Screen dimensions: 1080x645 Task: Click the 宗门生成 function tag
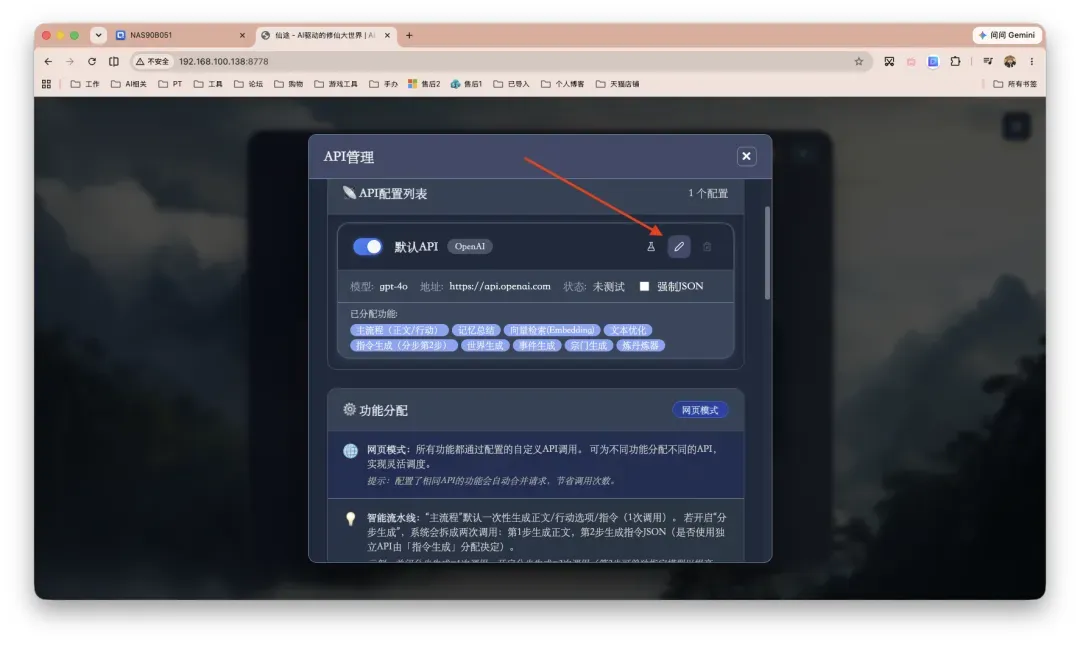(x=588, y=345)
